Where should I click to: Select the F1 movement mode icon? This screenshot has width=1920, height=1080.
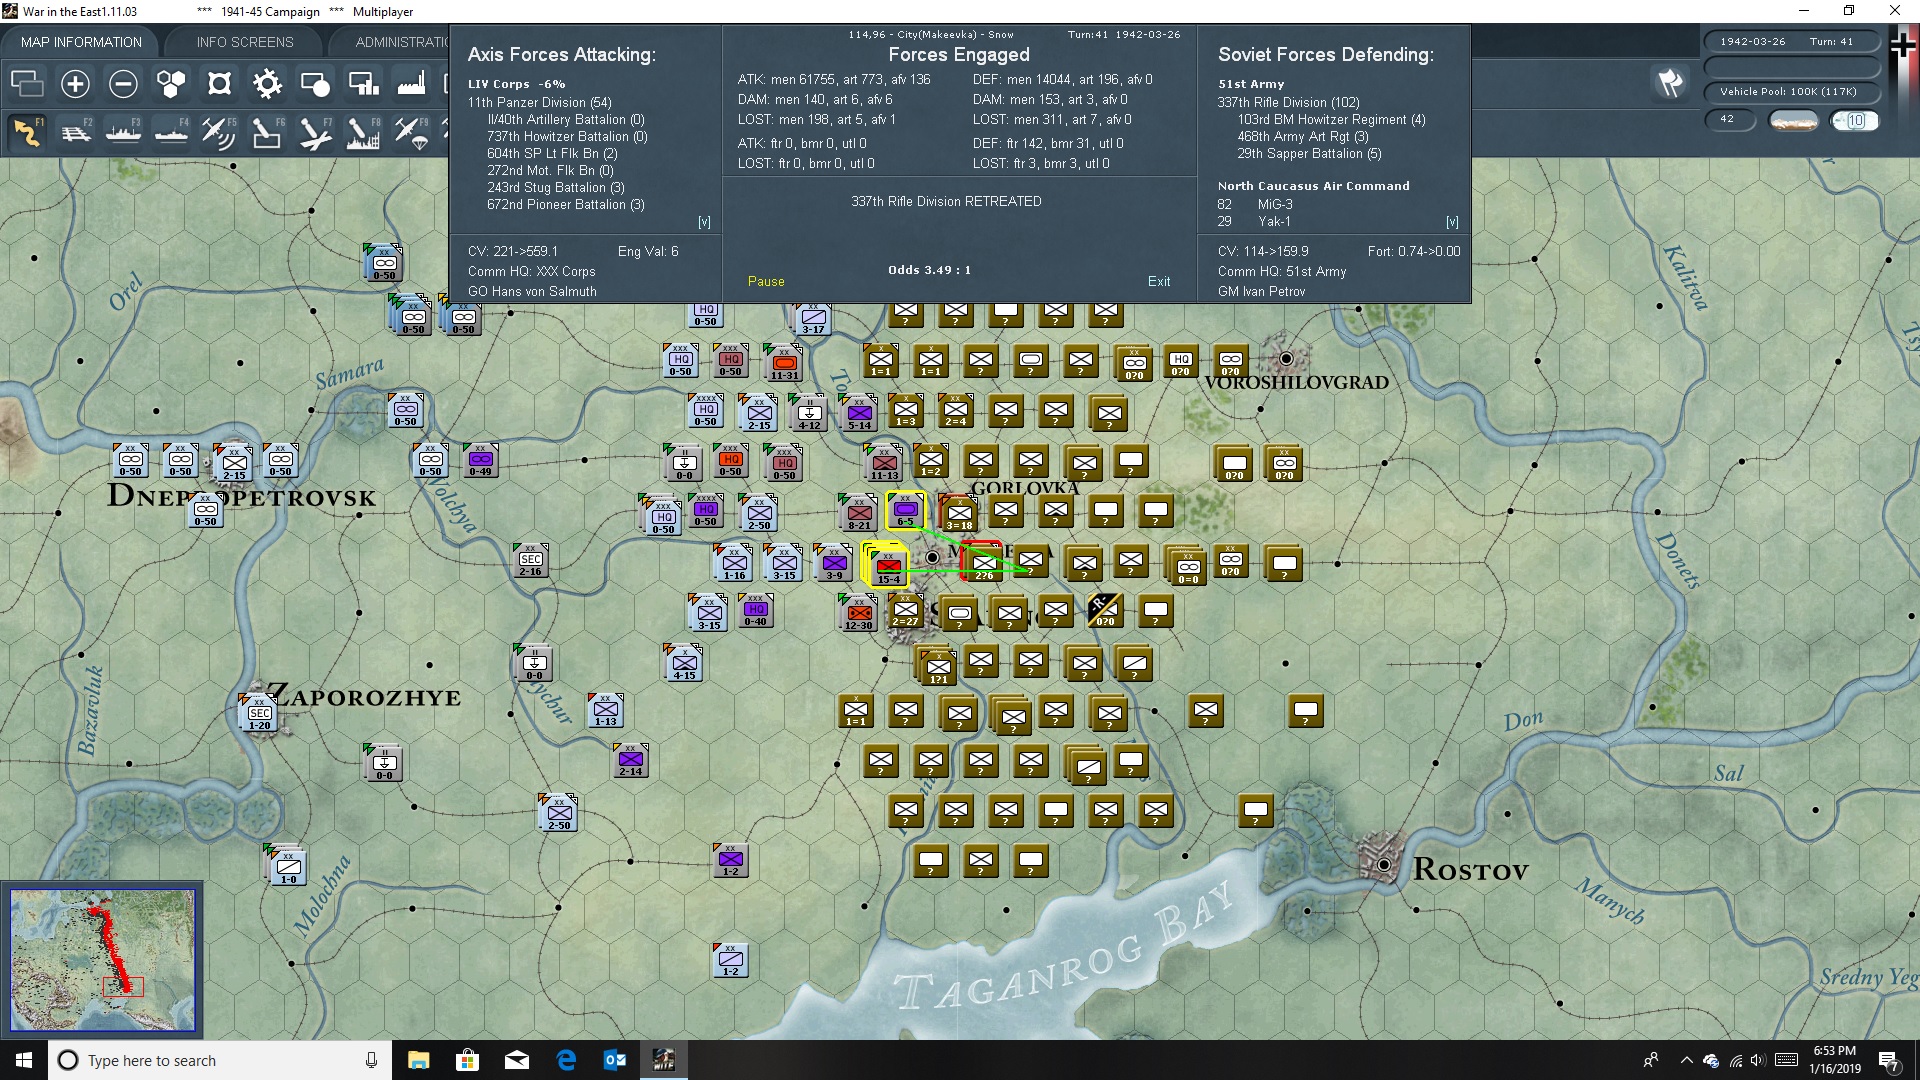(x=27, y=132)
